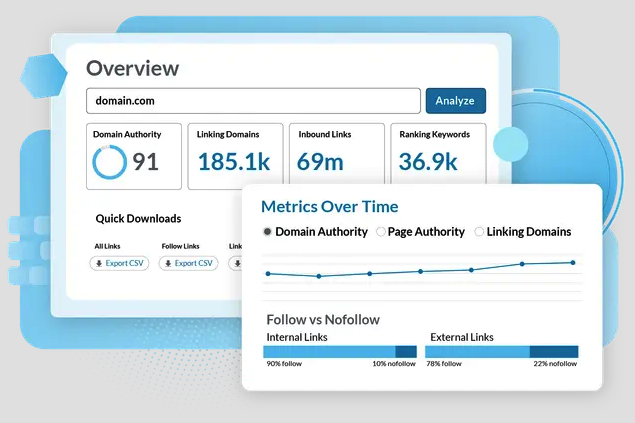
Task: Open the Linking Domains 185.1k value
Action: pyautogui.click(x=234, y=162)
